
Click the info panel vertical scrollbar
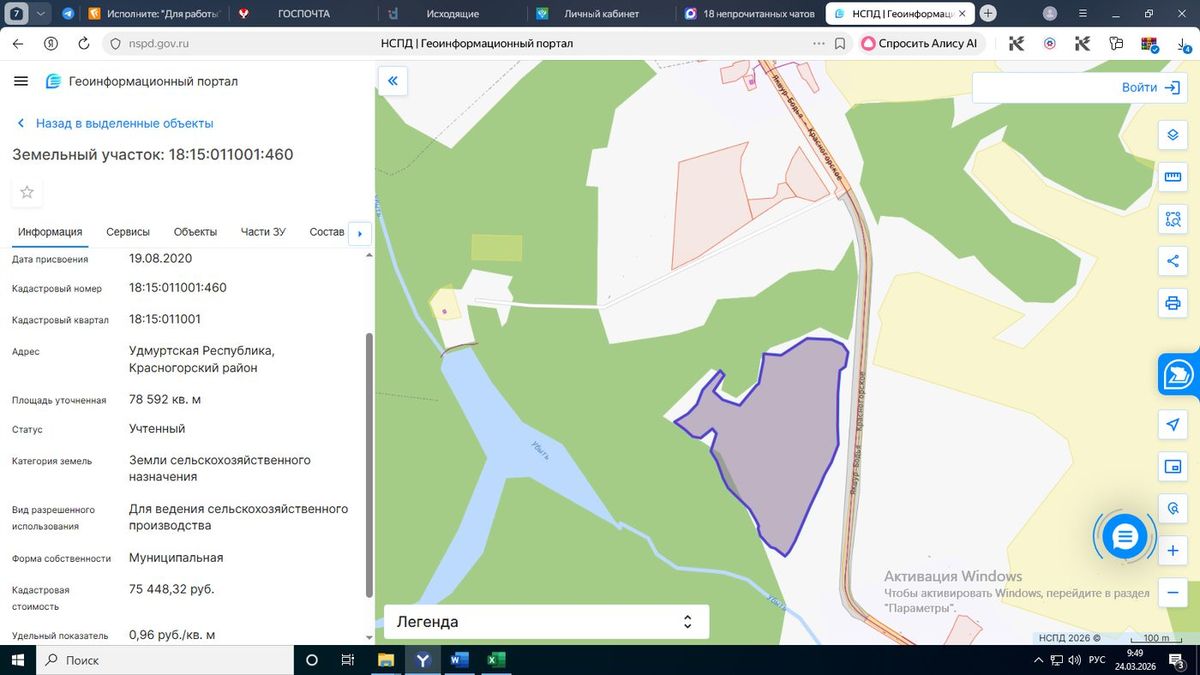tap(370, 465)
